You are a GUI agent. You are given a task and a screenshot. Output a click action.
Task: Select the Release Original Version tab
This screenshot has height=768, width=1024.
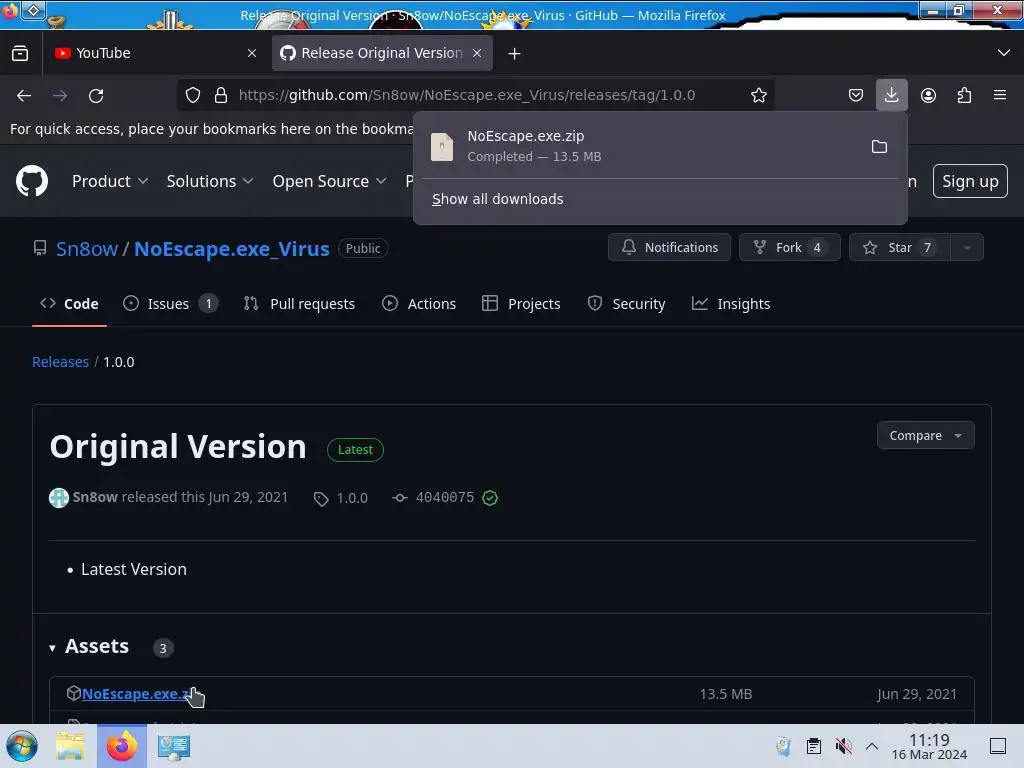pyautogui.click(x=382, y=53)
